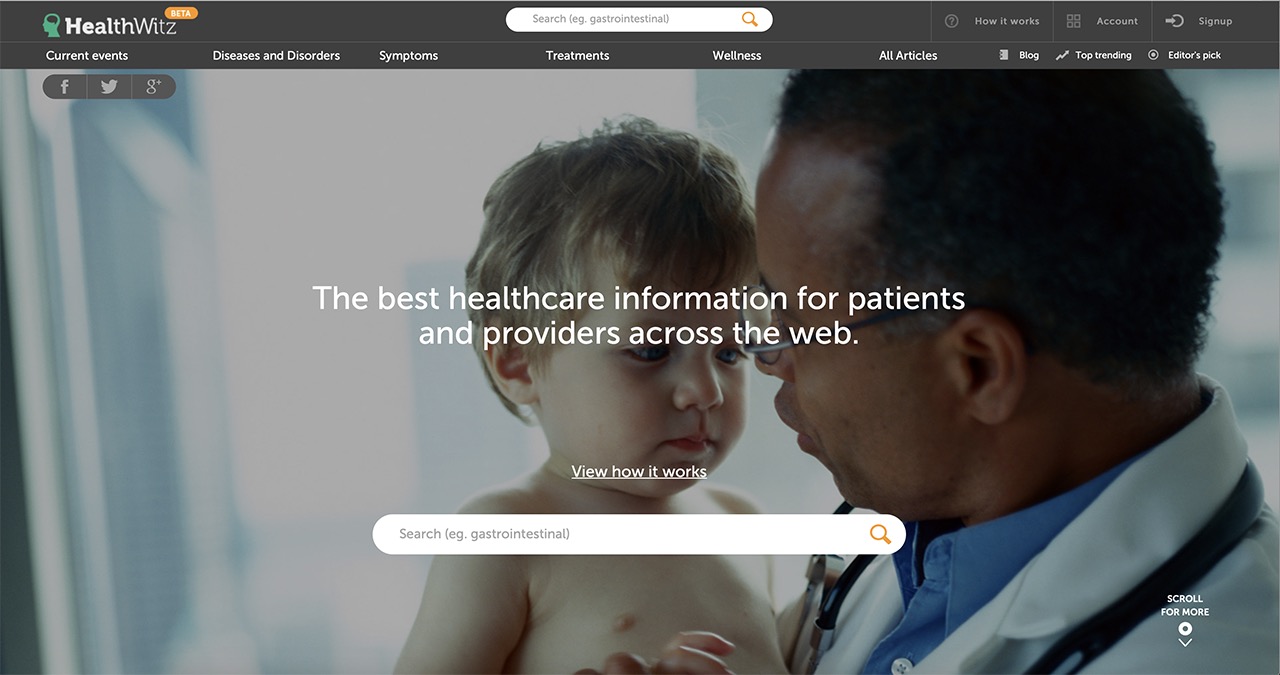This screenshot has width=1280, height=675.
Task: Click the Signup arrow icon
Action: [x=1175, y=21]
